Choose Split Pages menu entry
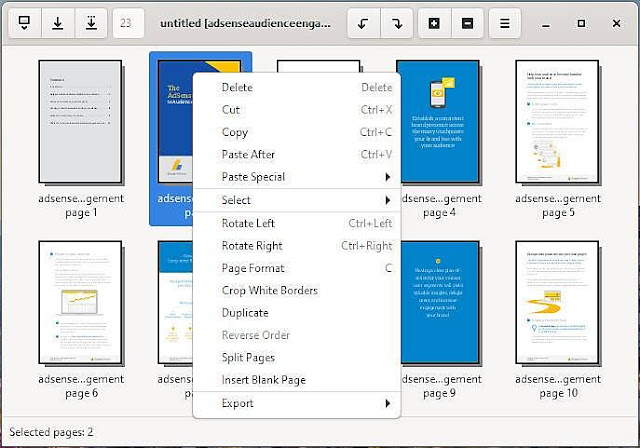The height and width of the screenshot is (448, 640). coord(297,357)
